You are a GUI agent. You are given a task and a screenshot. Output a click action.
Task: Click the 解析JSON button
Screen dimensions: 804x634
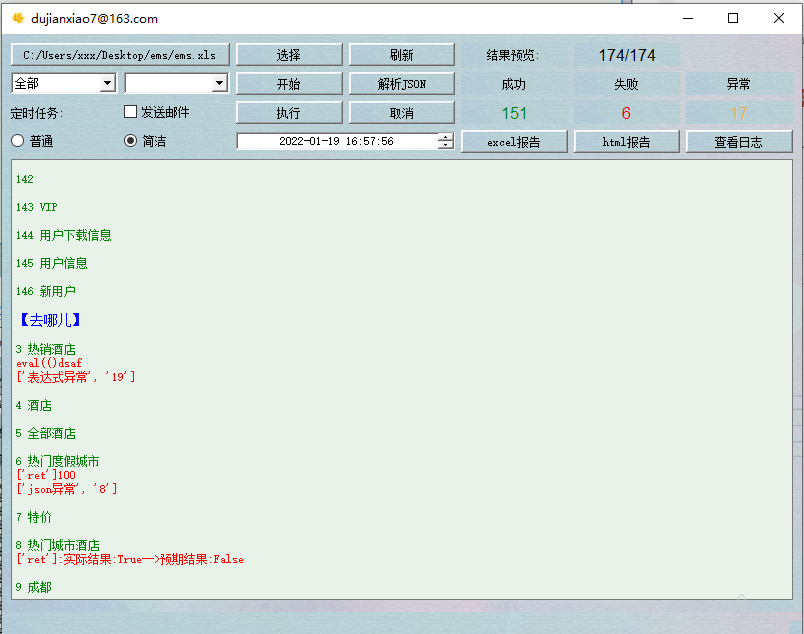pyautogui.click(x=401, y=84)
